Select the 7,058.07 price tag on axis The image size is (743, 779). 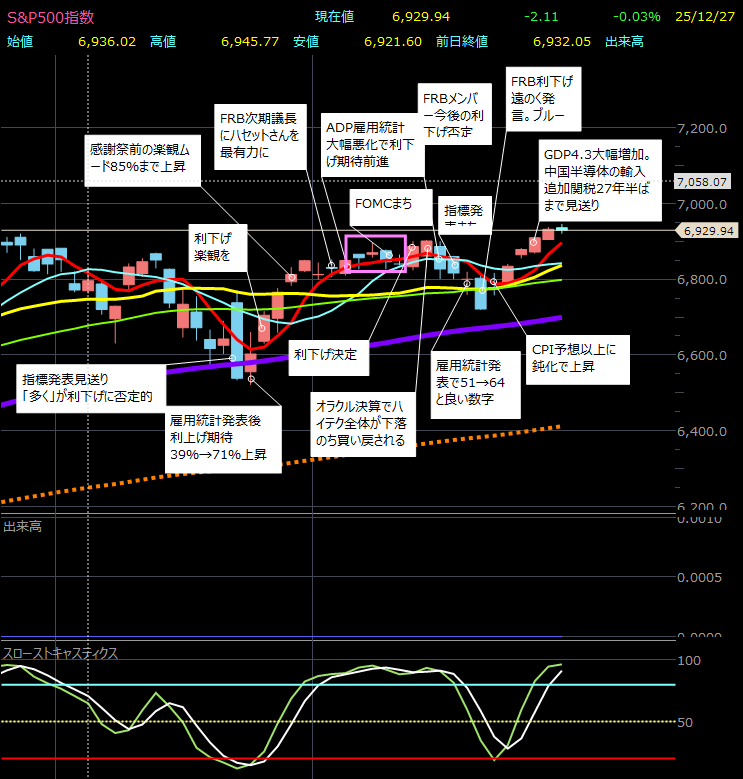tap(705, 182)
